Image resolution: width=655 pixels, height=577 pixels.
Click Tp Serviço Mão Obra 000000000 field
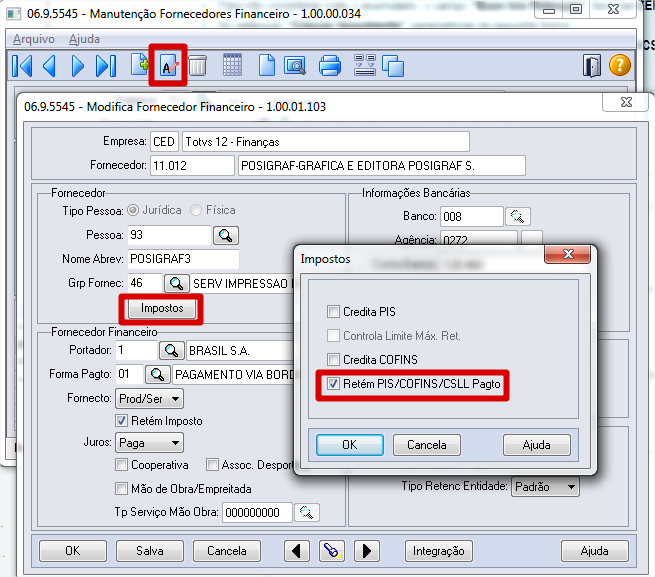pos(257,513)
